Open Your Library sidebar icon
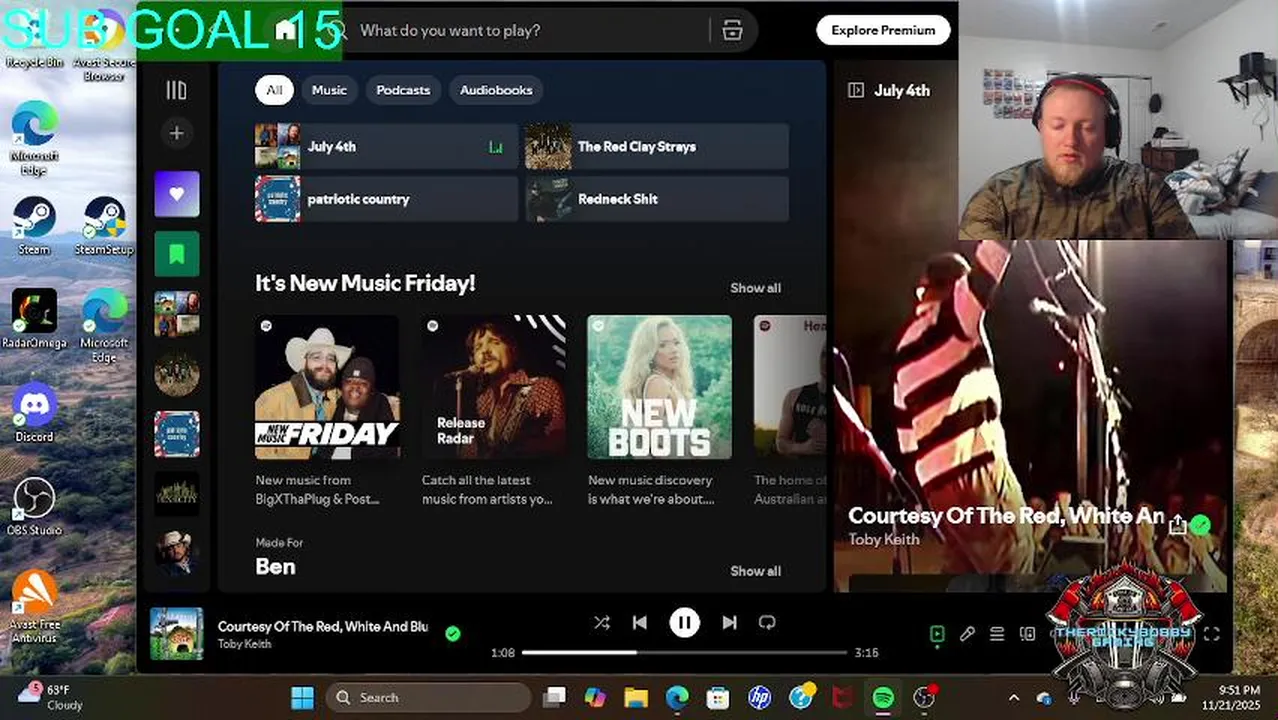Viewport: 1278px width, 720px height. tap(176, 91)
